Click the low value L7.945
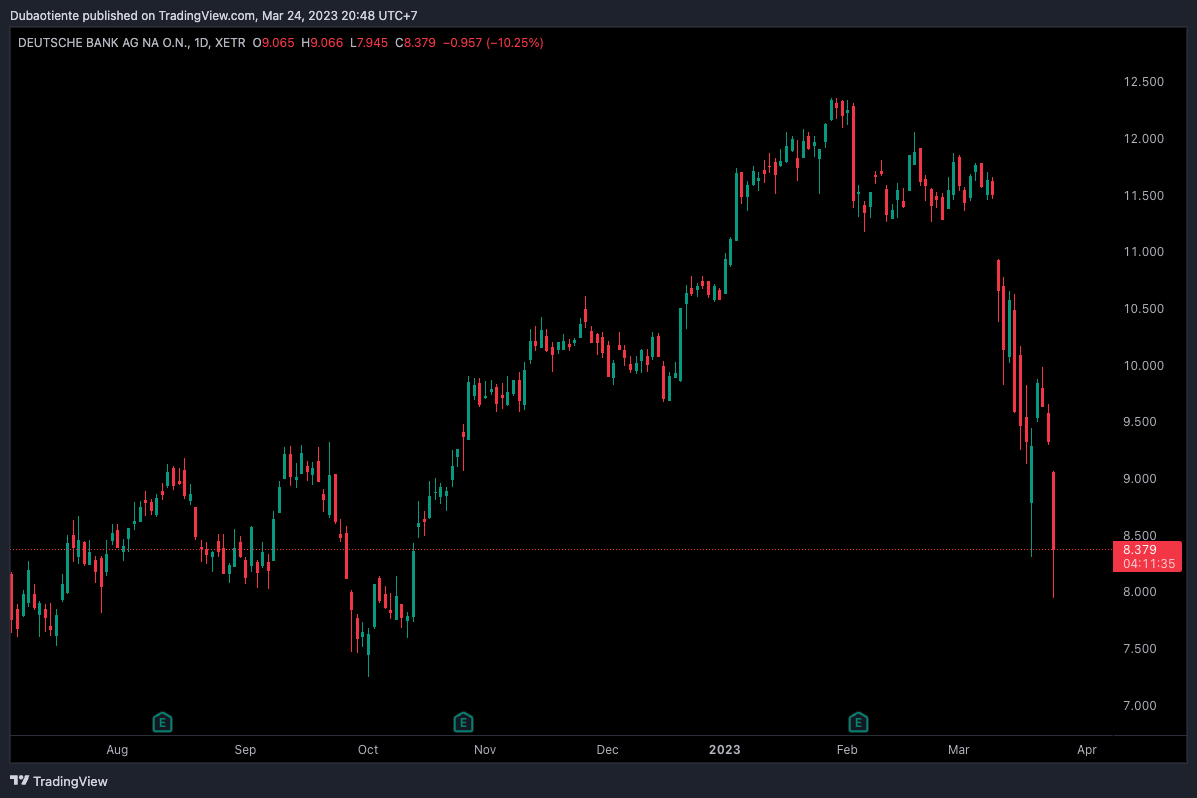The height and width of the screenshot is (798, 1197). point(369,43)
